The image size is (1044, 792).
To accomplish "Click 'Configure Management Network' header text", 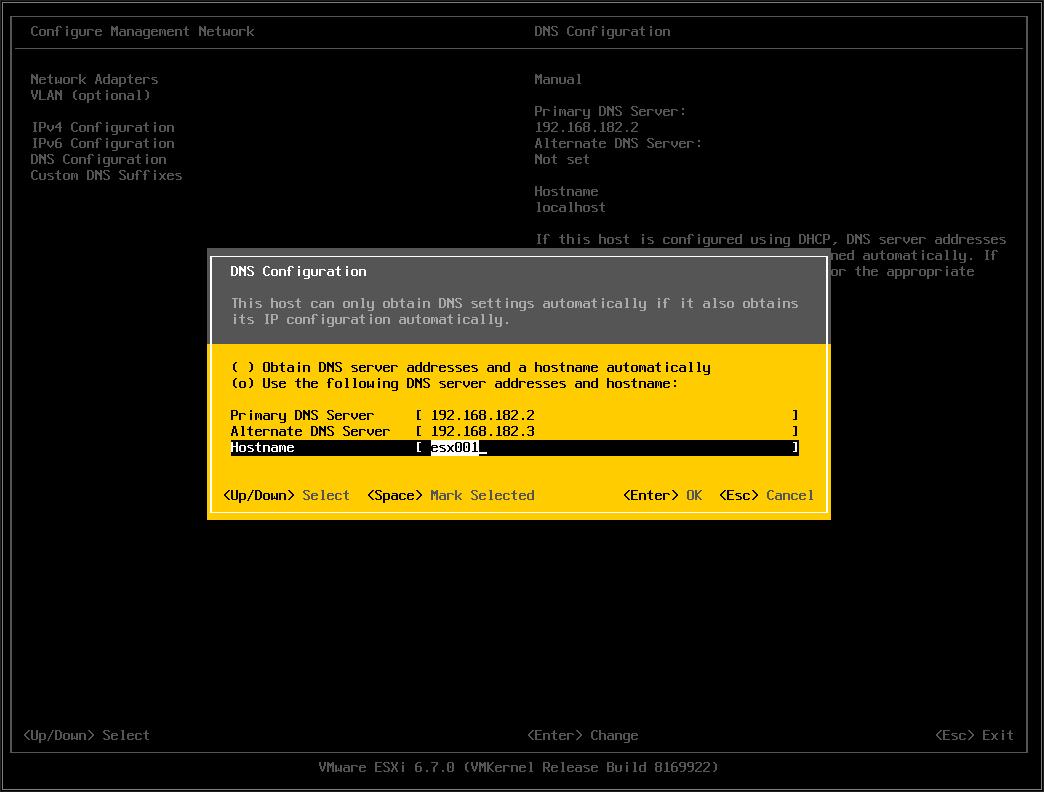I will (142, 31).
